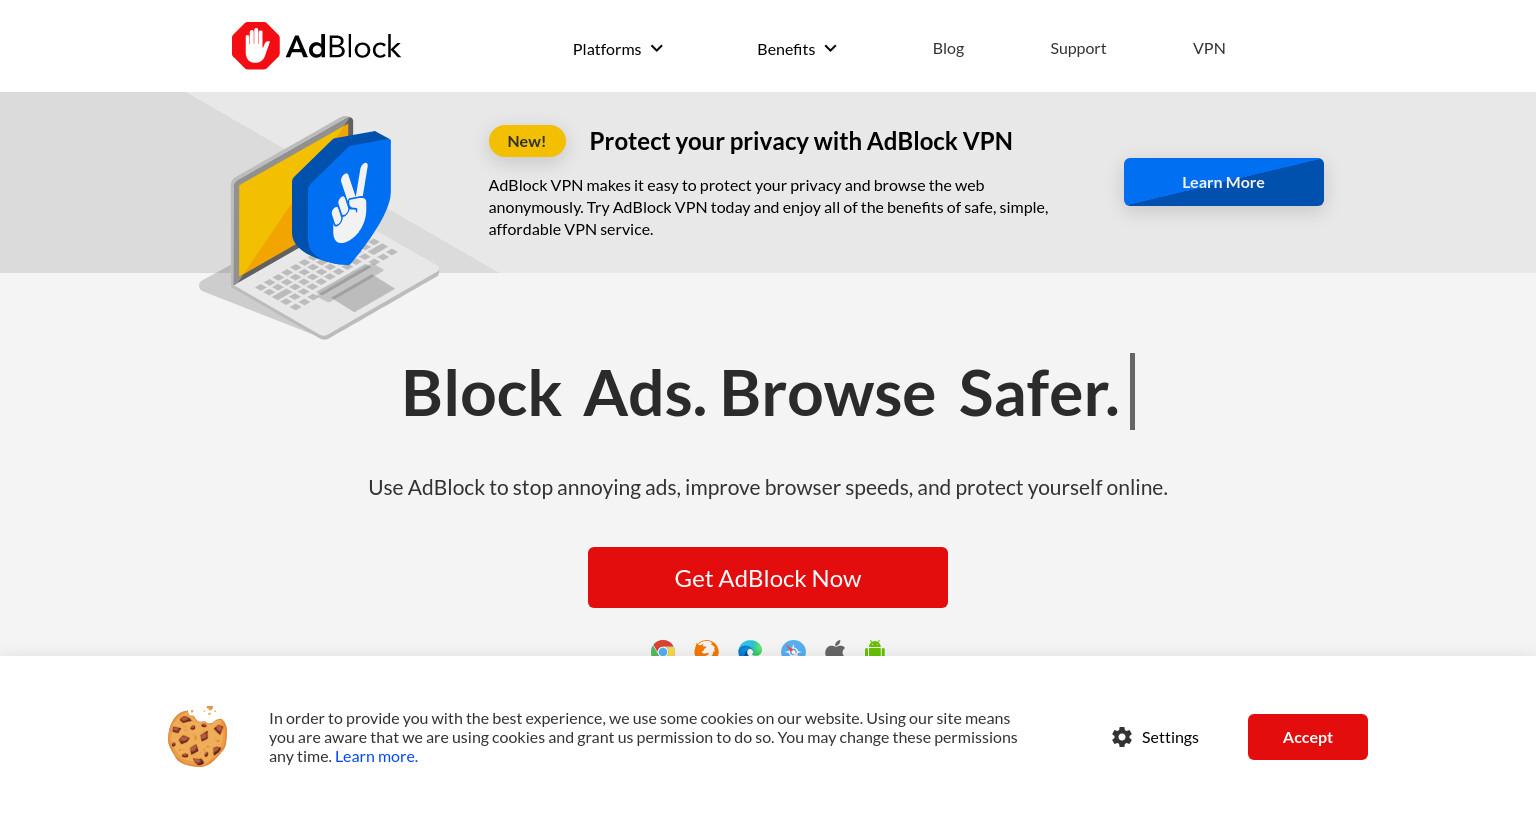Click the Safari browser icon
The height and width of the screenshot is (826, 1536).
click(793, 649)
